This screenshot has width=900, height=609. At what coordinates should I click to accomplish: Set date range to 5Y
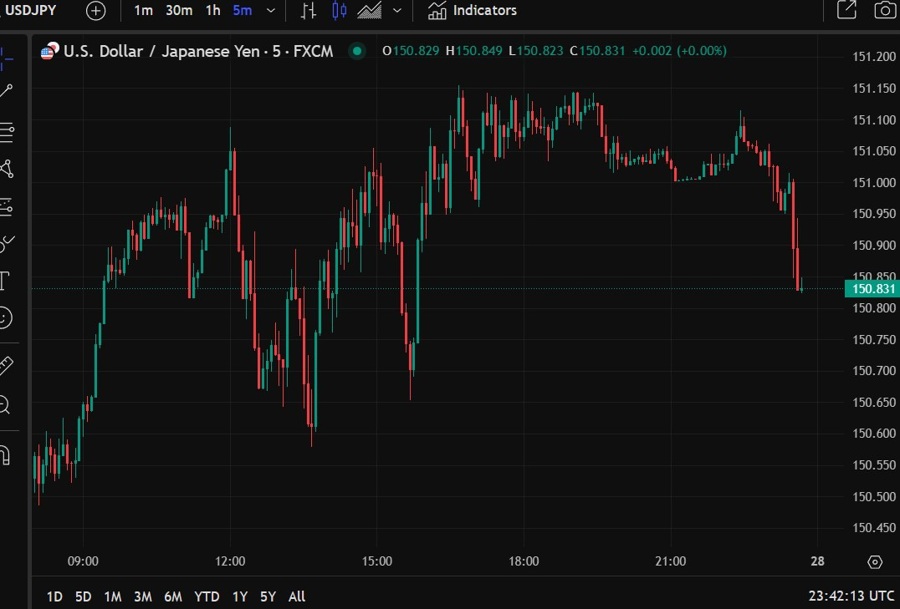[268, 596]
